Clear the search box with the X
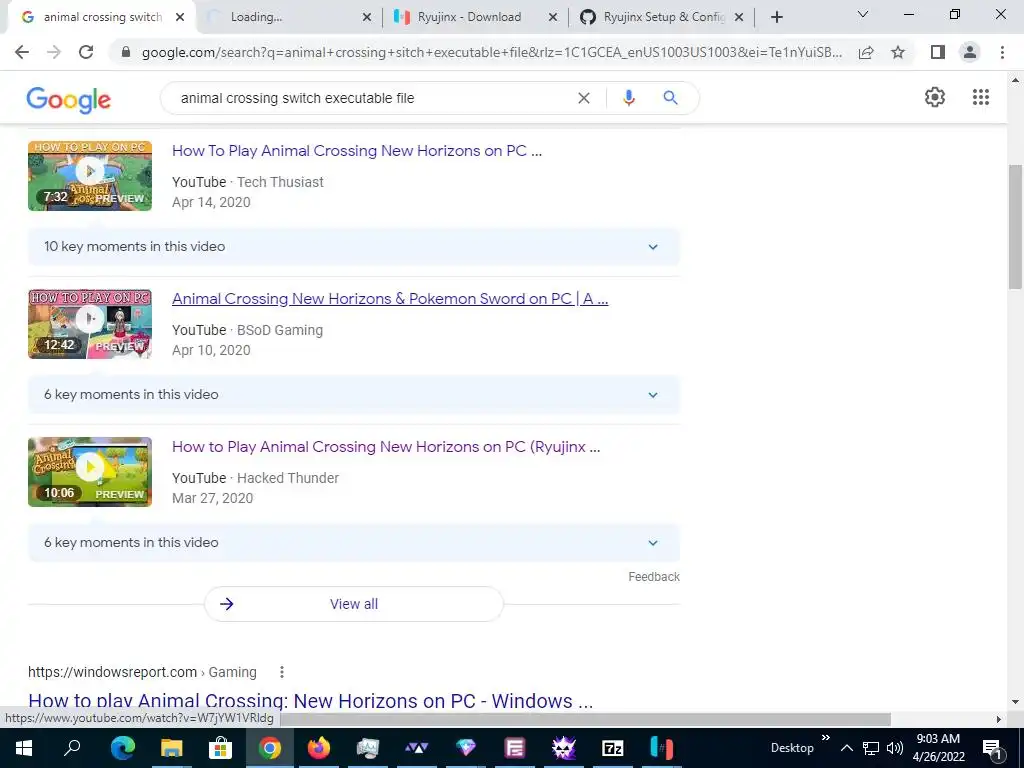Viewport: 1024px width, 768px height. pyautogui.click(x=584, y=98)
